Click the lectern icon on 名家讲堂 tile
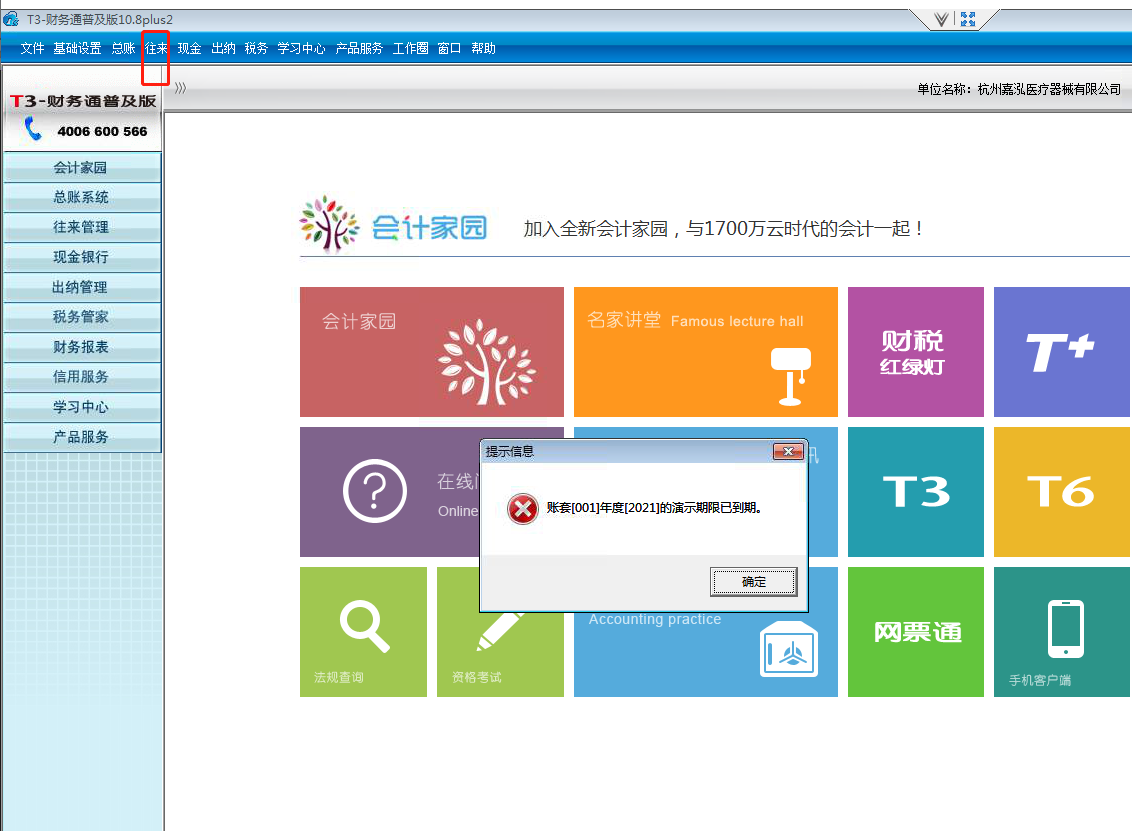Viewport: 1132px width, 831px height. tap(791, 376)
